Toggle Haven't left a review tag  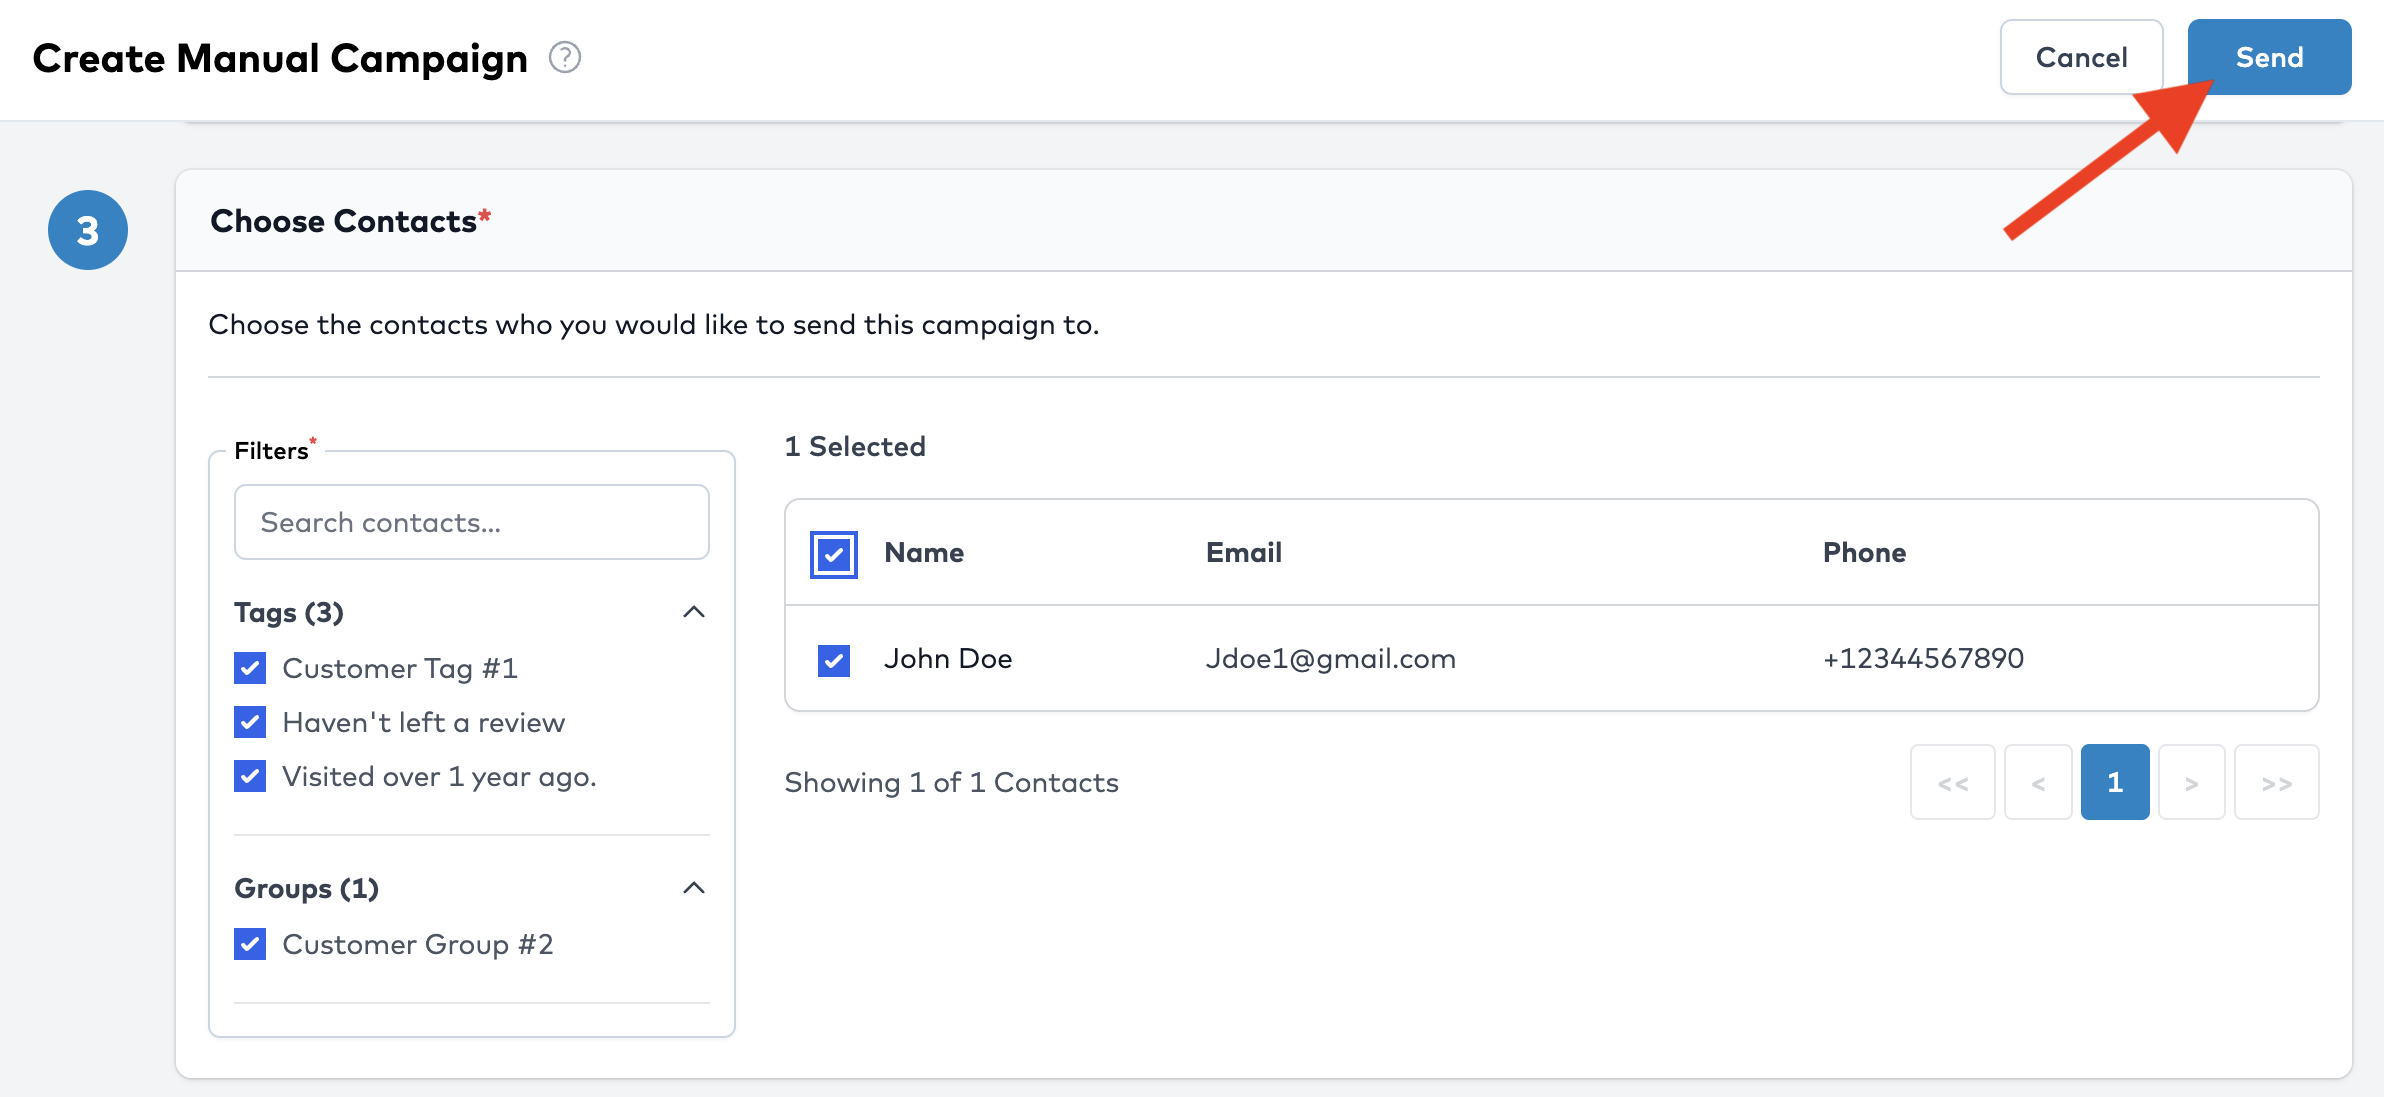click(250, 722)
